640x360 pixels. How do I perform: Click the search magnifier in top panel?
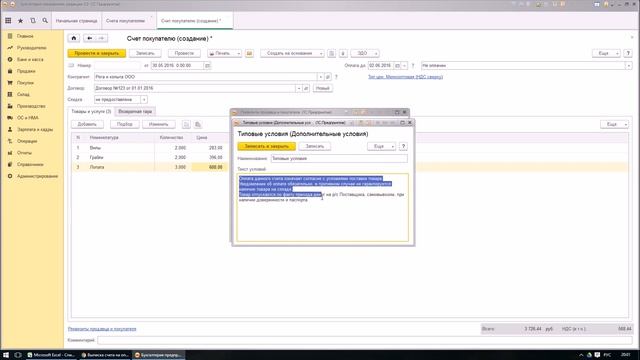click(x=45, y=20)
